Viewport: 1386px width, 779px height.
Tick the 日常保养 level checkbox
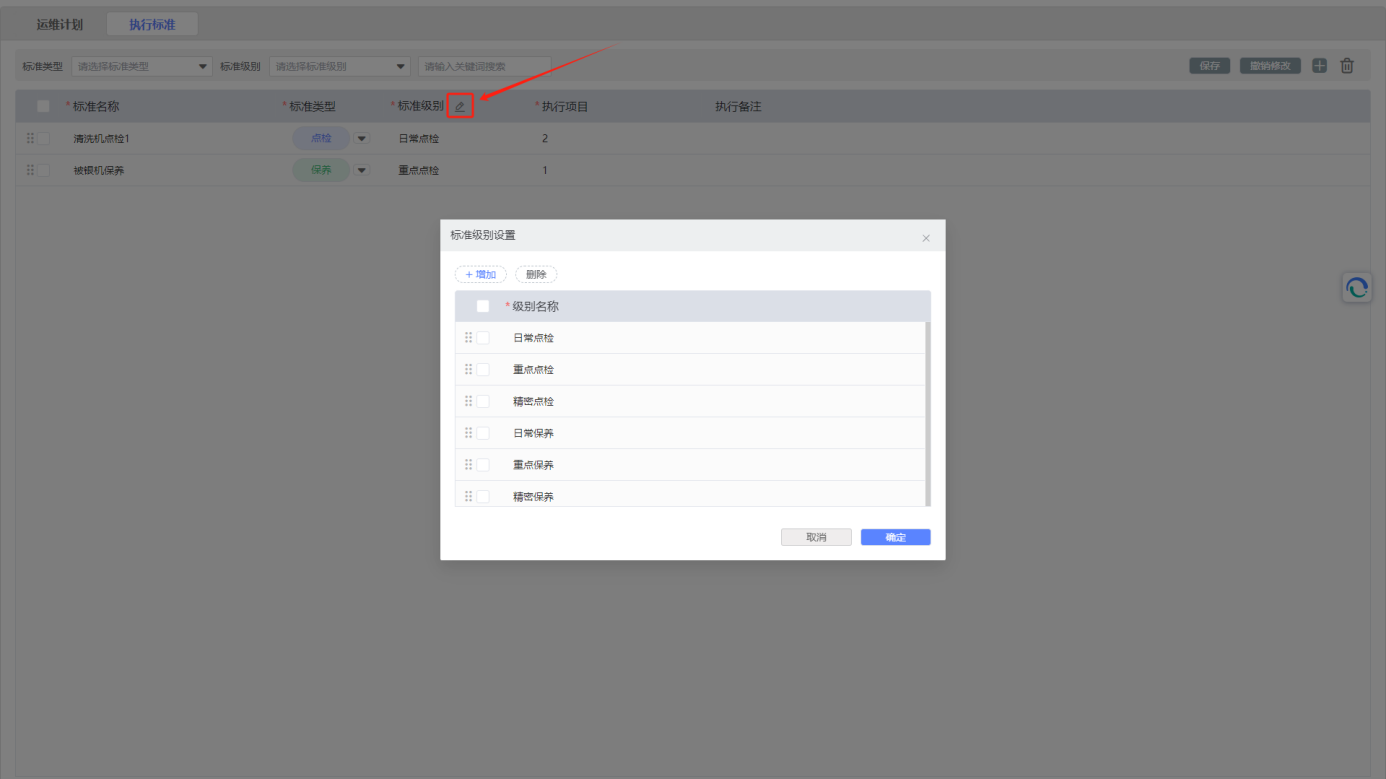pyautogui.click(x=483, y=433)
